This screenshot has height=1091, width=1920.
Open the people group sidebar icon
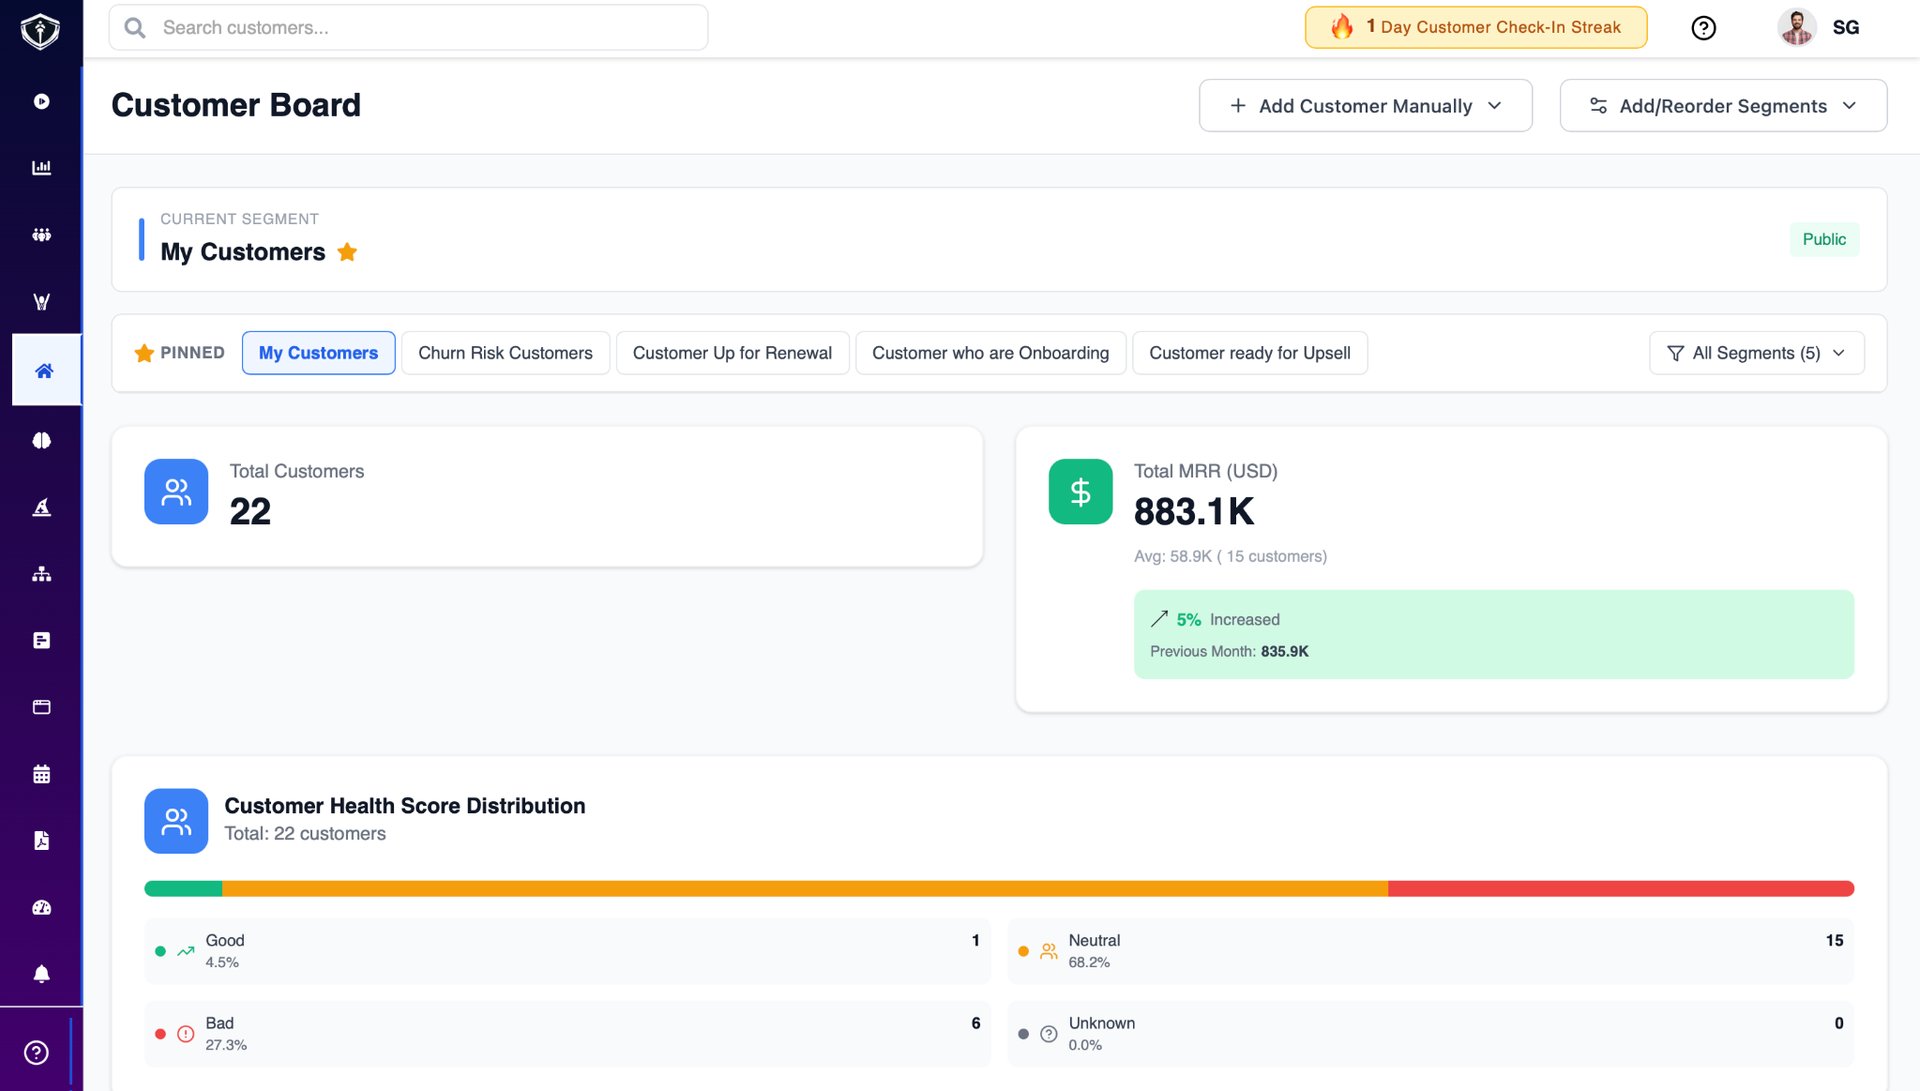41,234
